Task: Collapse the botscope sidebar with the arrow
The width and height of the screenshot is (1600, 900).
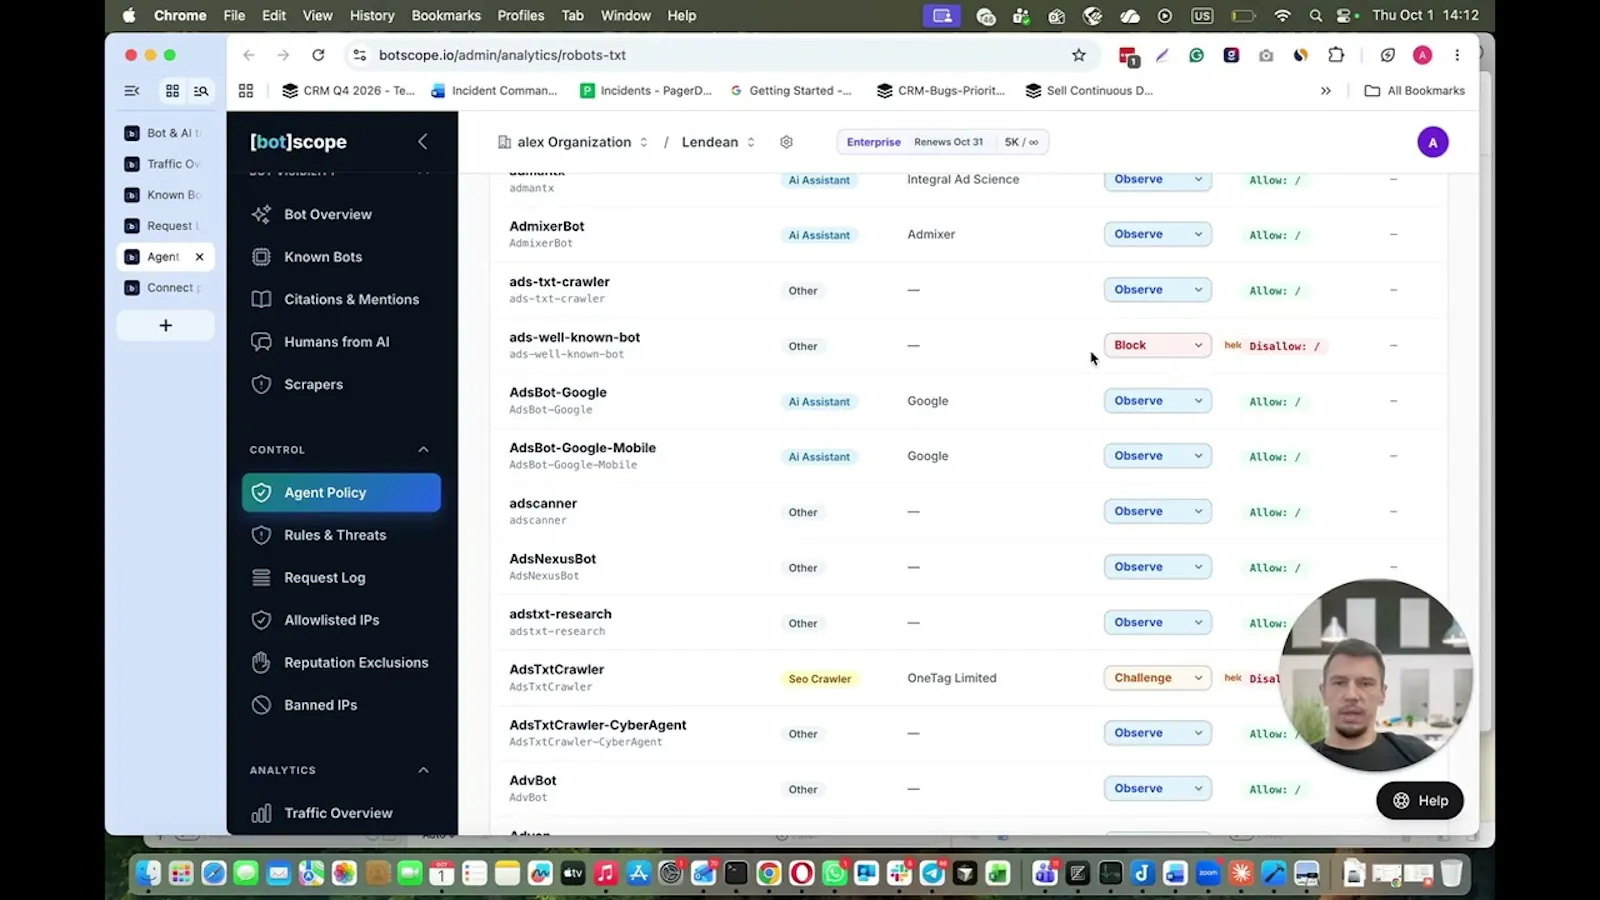Action: point(422,142)
